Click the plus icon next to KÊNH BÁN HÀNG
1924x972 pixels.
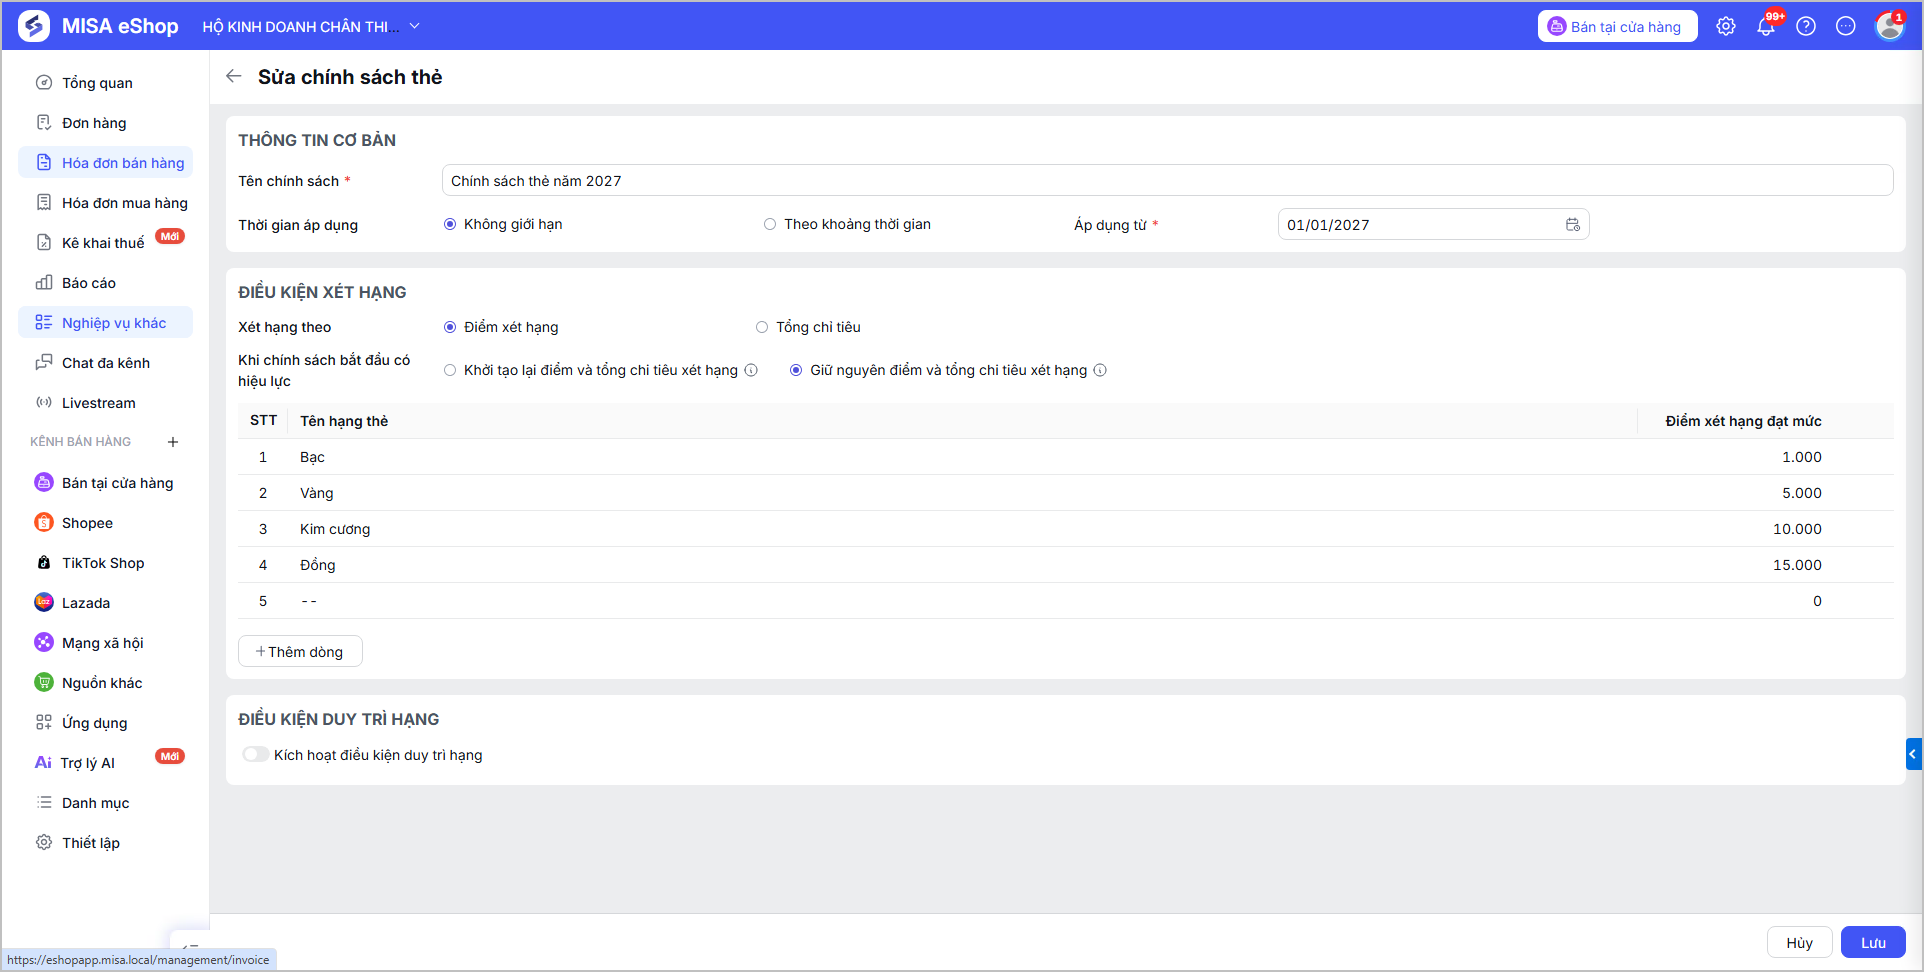173,441
